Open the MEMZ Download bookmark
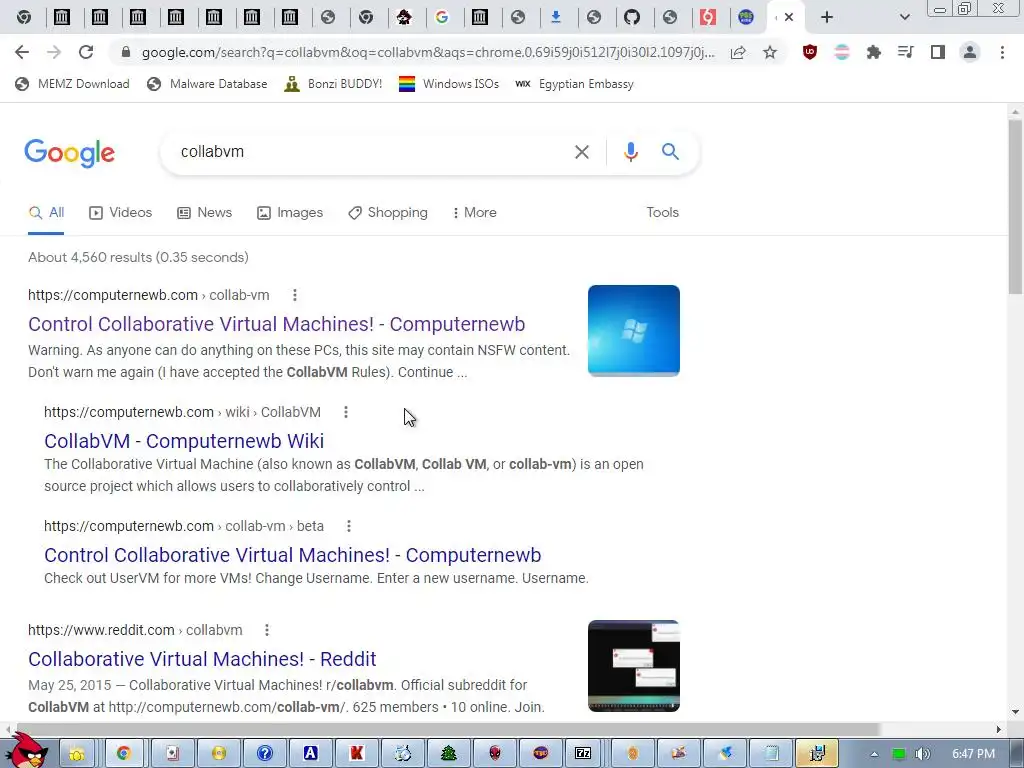 point(72,84)
